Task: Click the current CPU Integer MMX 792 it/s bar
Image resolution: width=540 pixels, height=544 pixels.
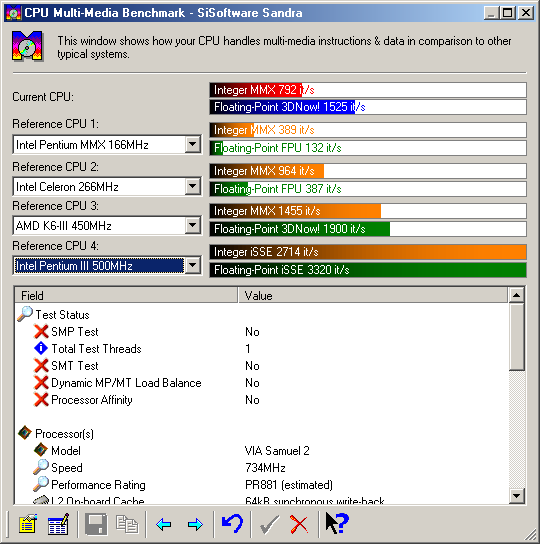Action: (368, 90)
